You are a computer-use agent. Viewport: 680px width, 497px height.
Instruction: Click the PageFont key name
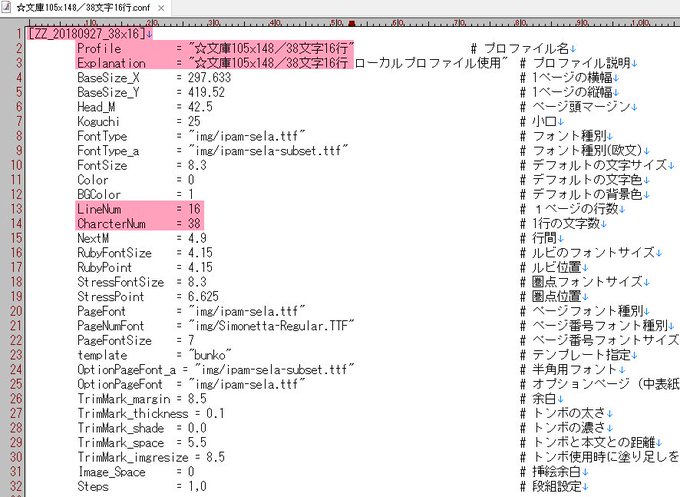point(102,311)
